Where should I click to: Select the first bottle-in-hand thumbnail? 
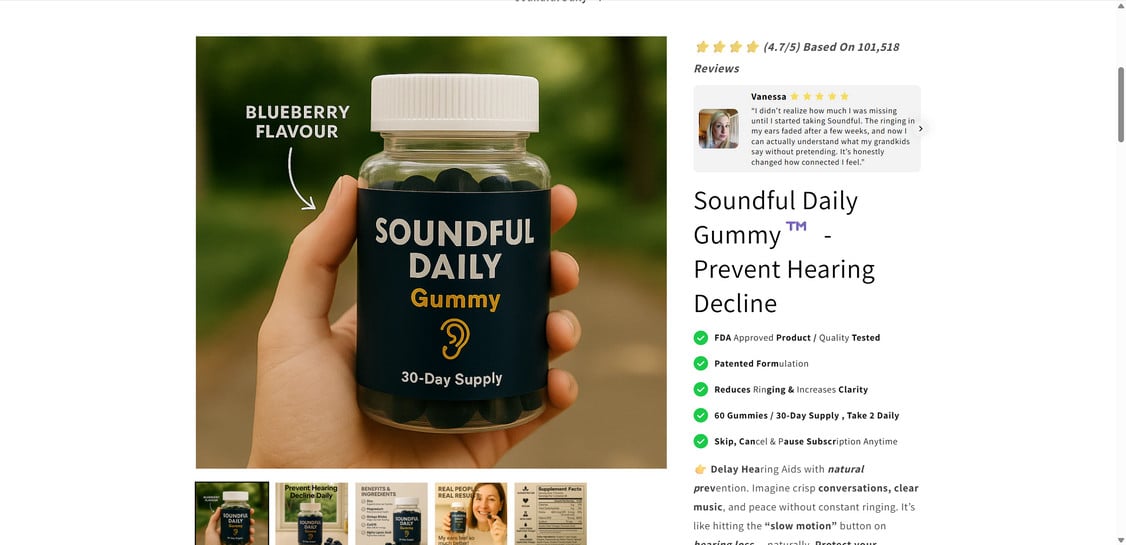pyautogui.click(x=232, y=513)
